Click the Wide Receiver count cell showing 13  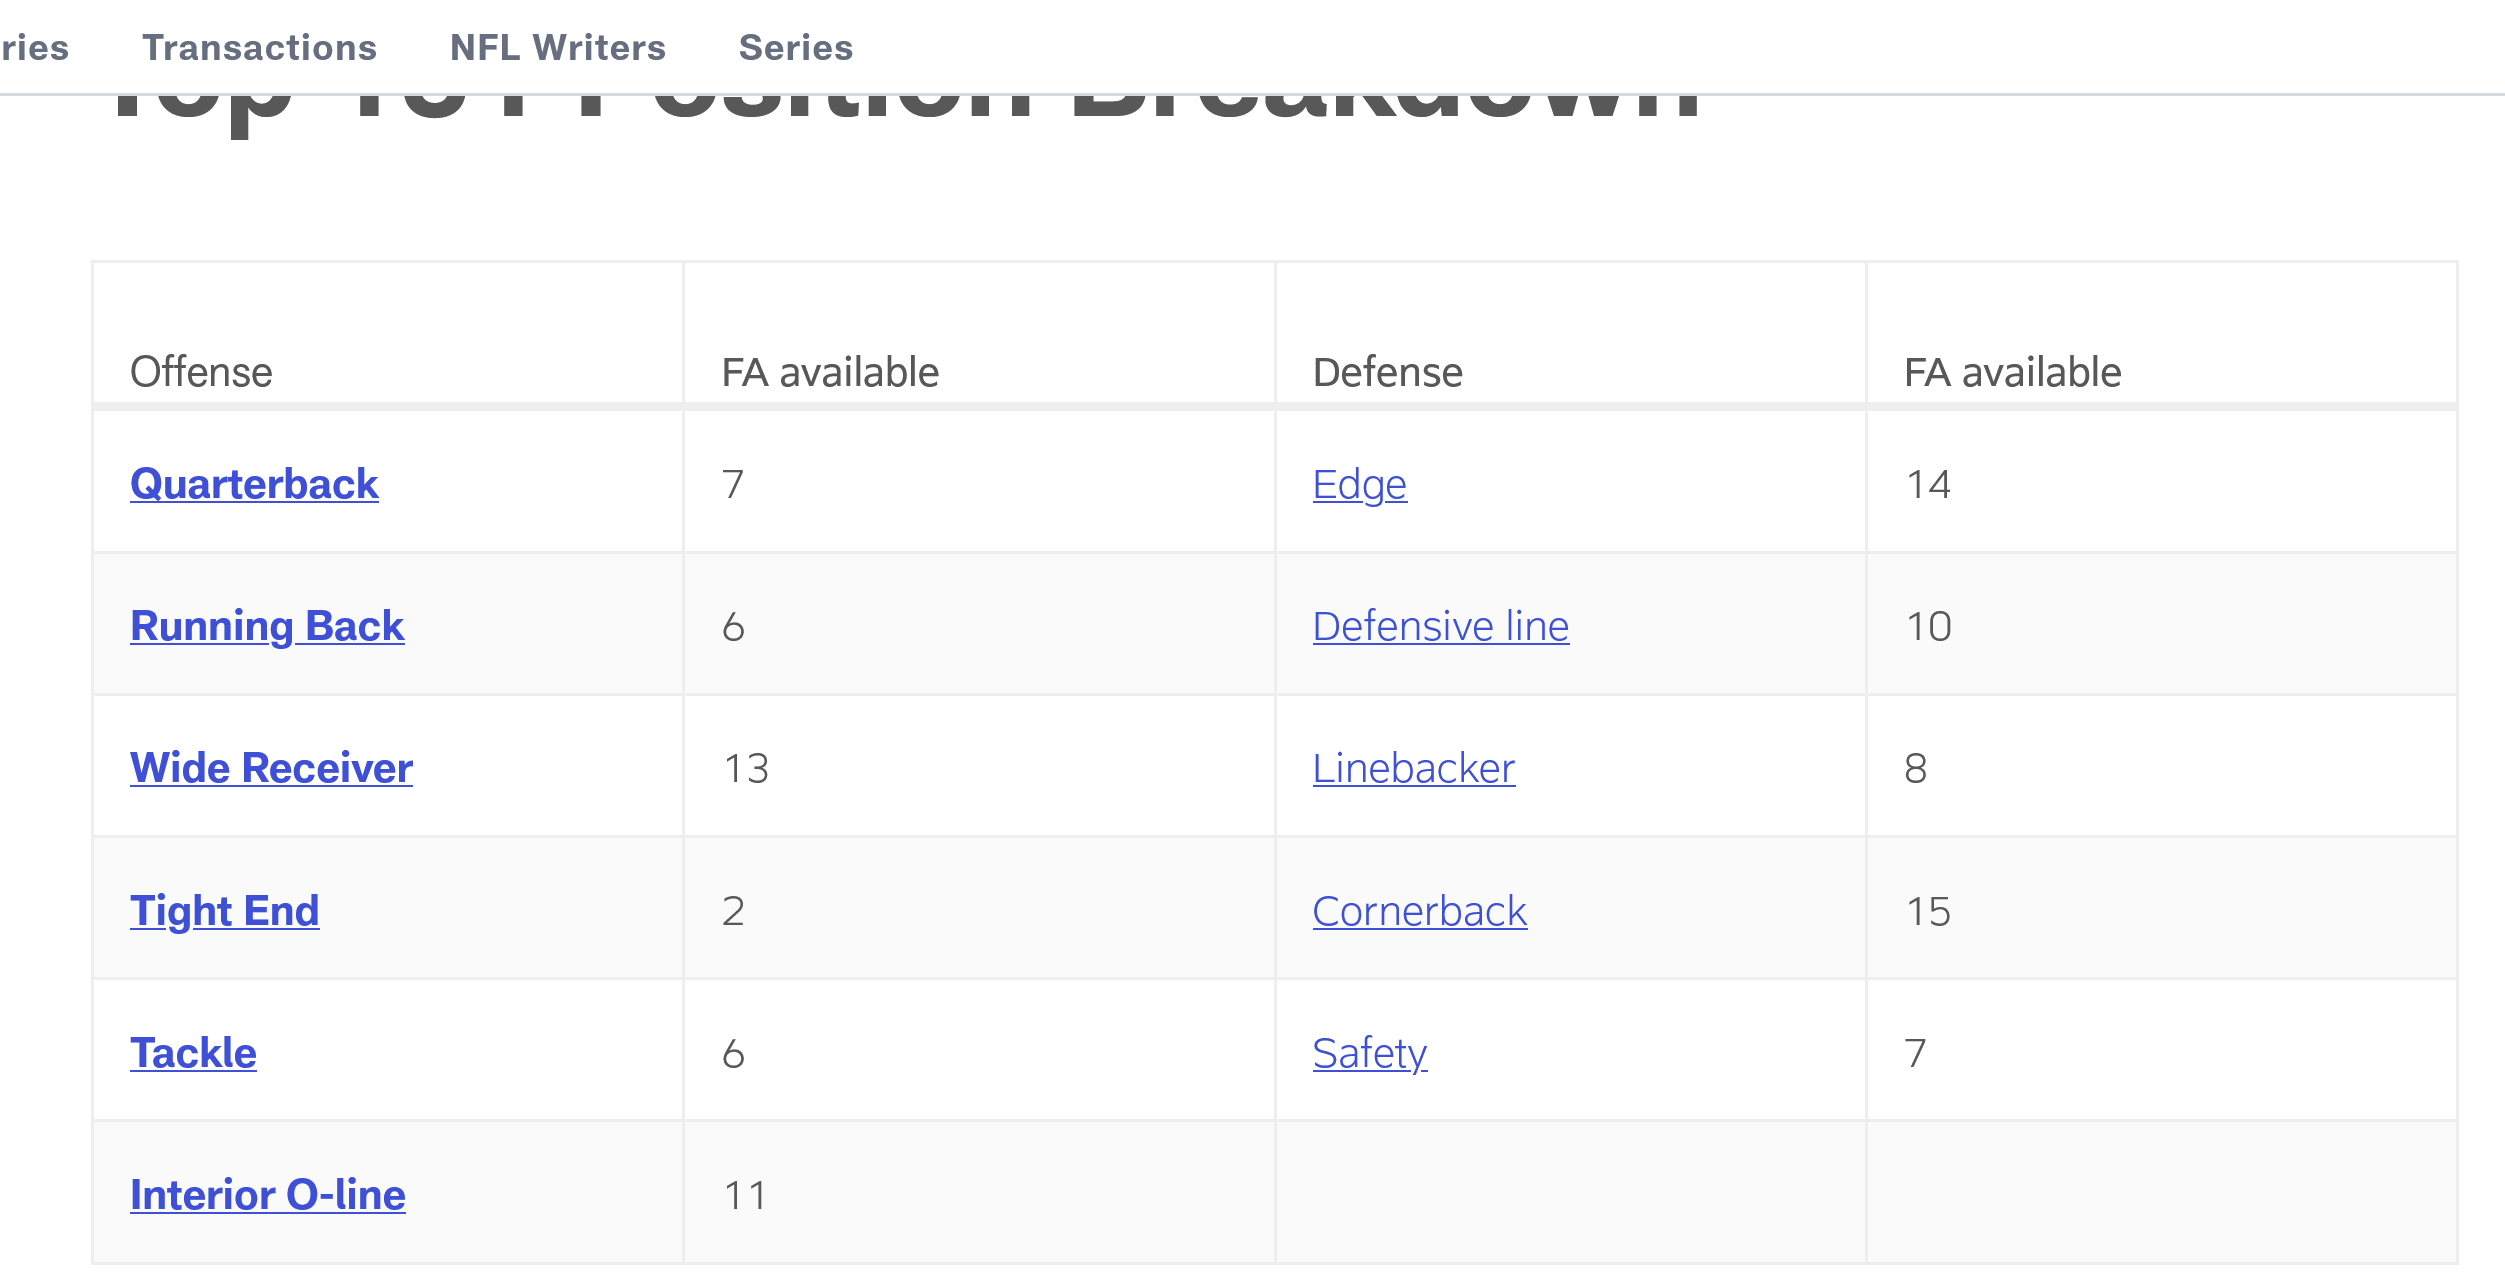pyautogui.click(x=979, y=766)
